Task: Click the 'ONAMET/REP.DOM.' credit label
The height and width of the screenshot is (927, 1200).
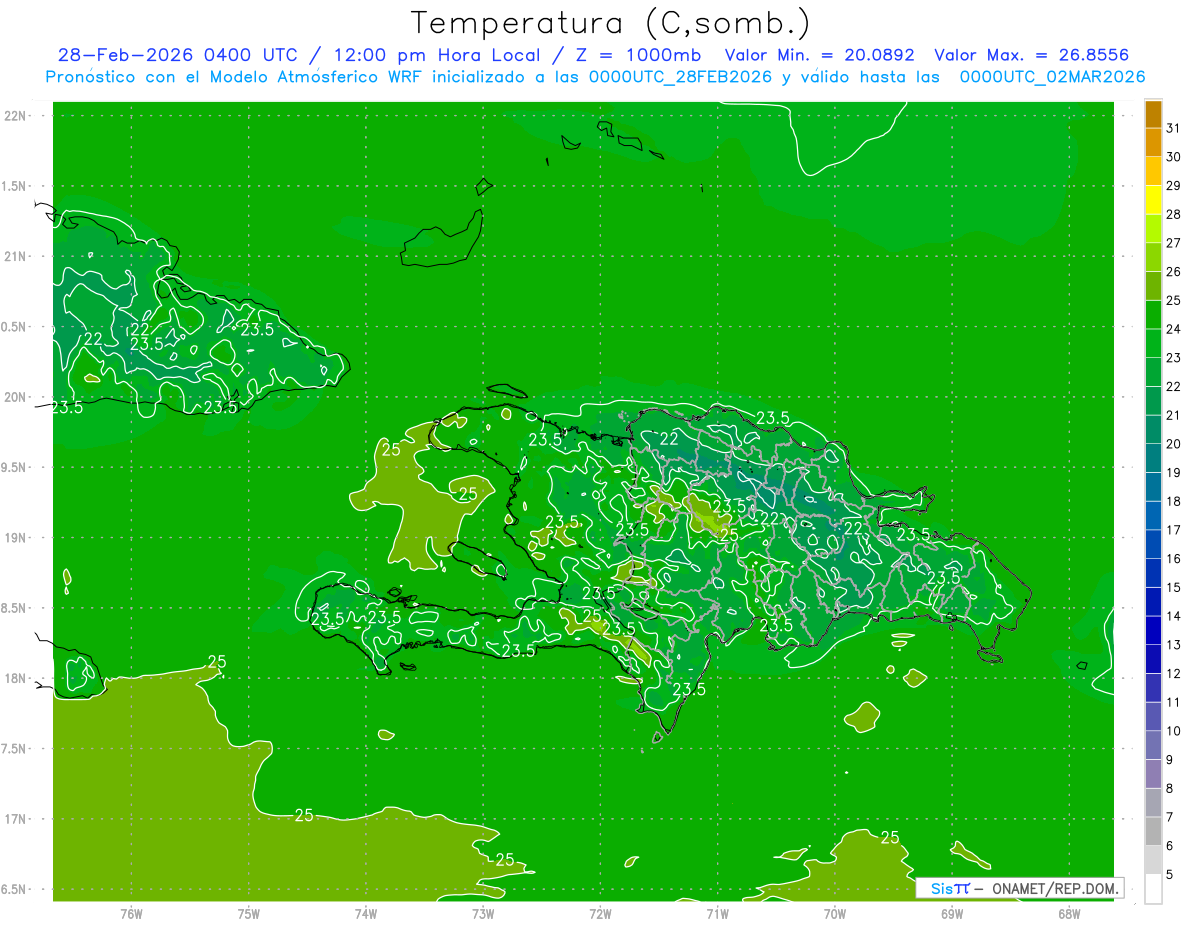Action: pos(1055,888)
